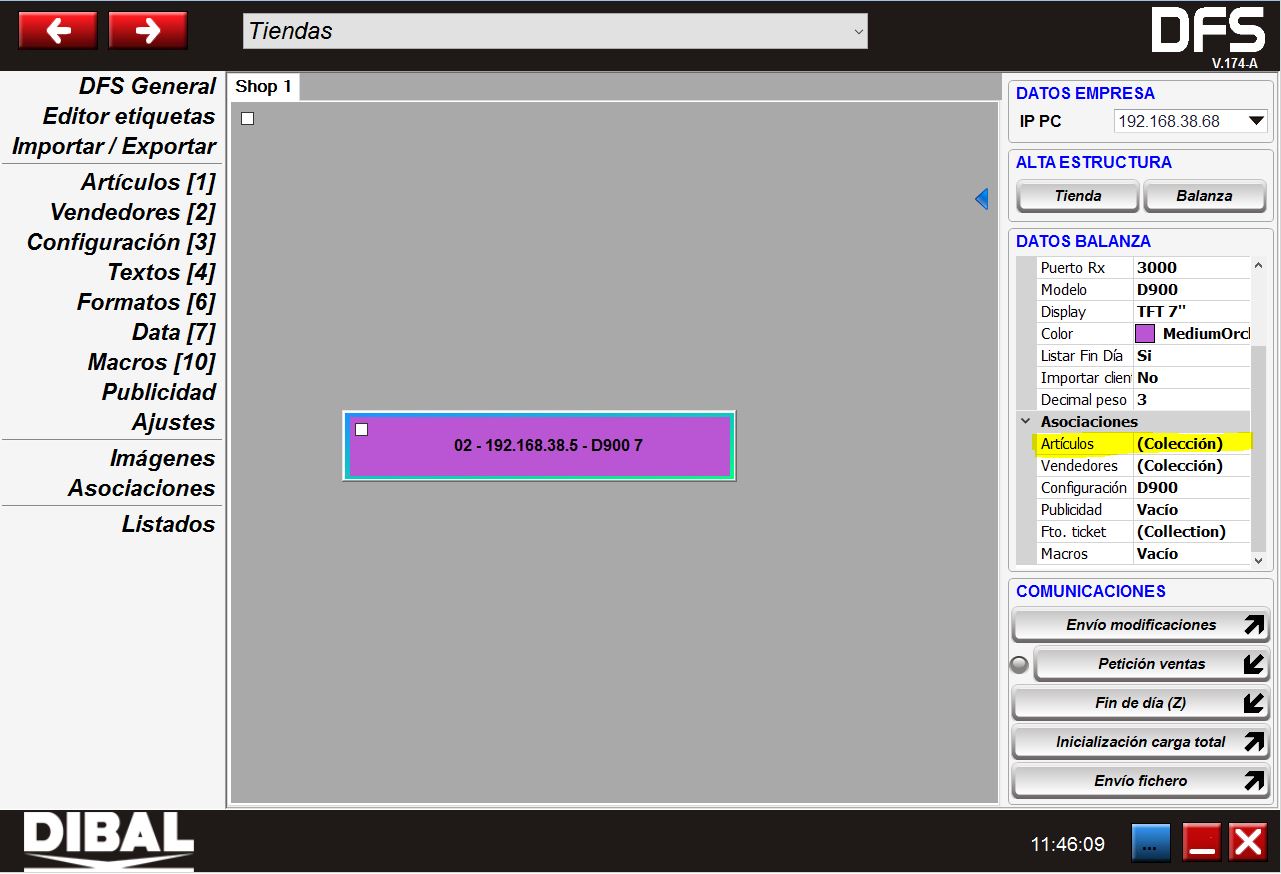Click the red X close button
This screenshot has width=1281, height=874.
tap(1248, 843)
